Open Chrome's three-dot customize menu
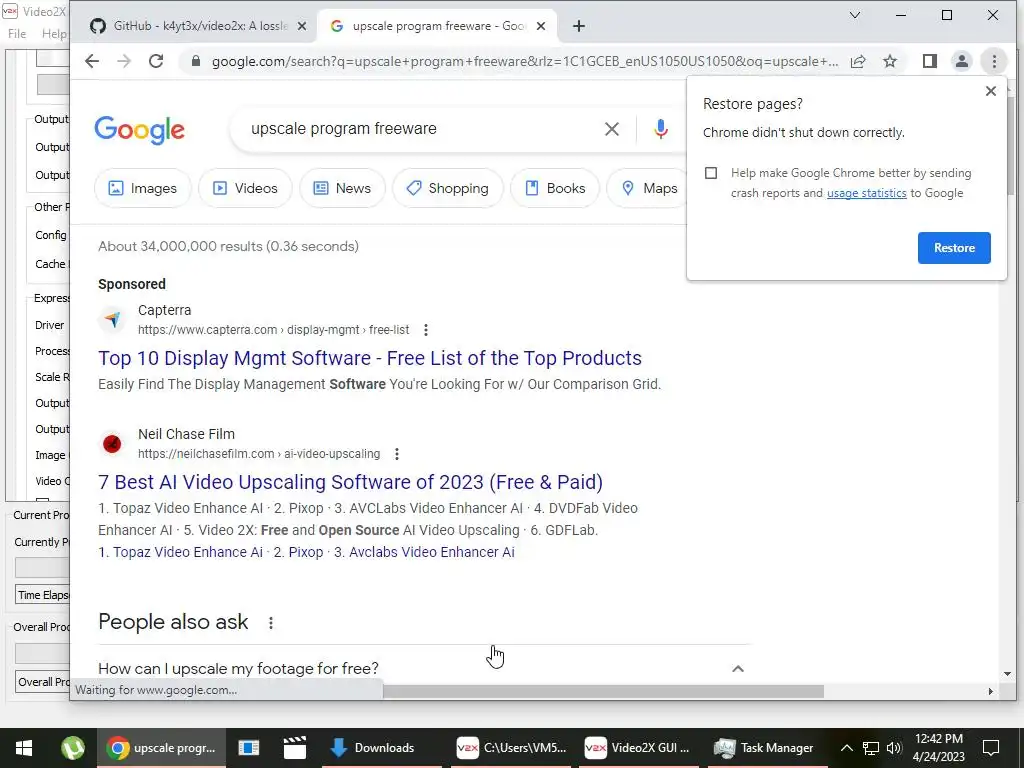The image size is (1024, 768). (x=994, y=61)
